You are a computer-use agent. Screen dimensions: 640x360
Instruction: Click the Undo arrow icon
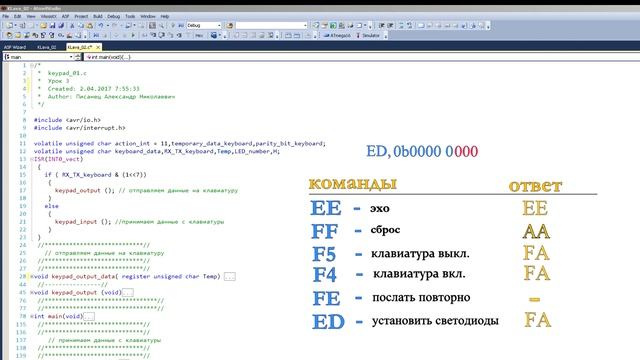(x=100, y=25)
